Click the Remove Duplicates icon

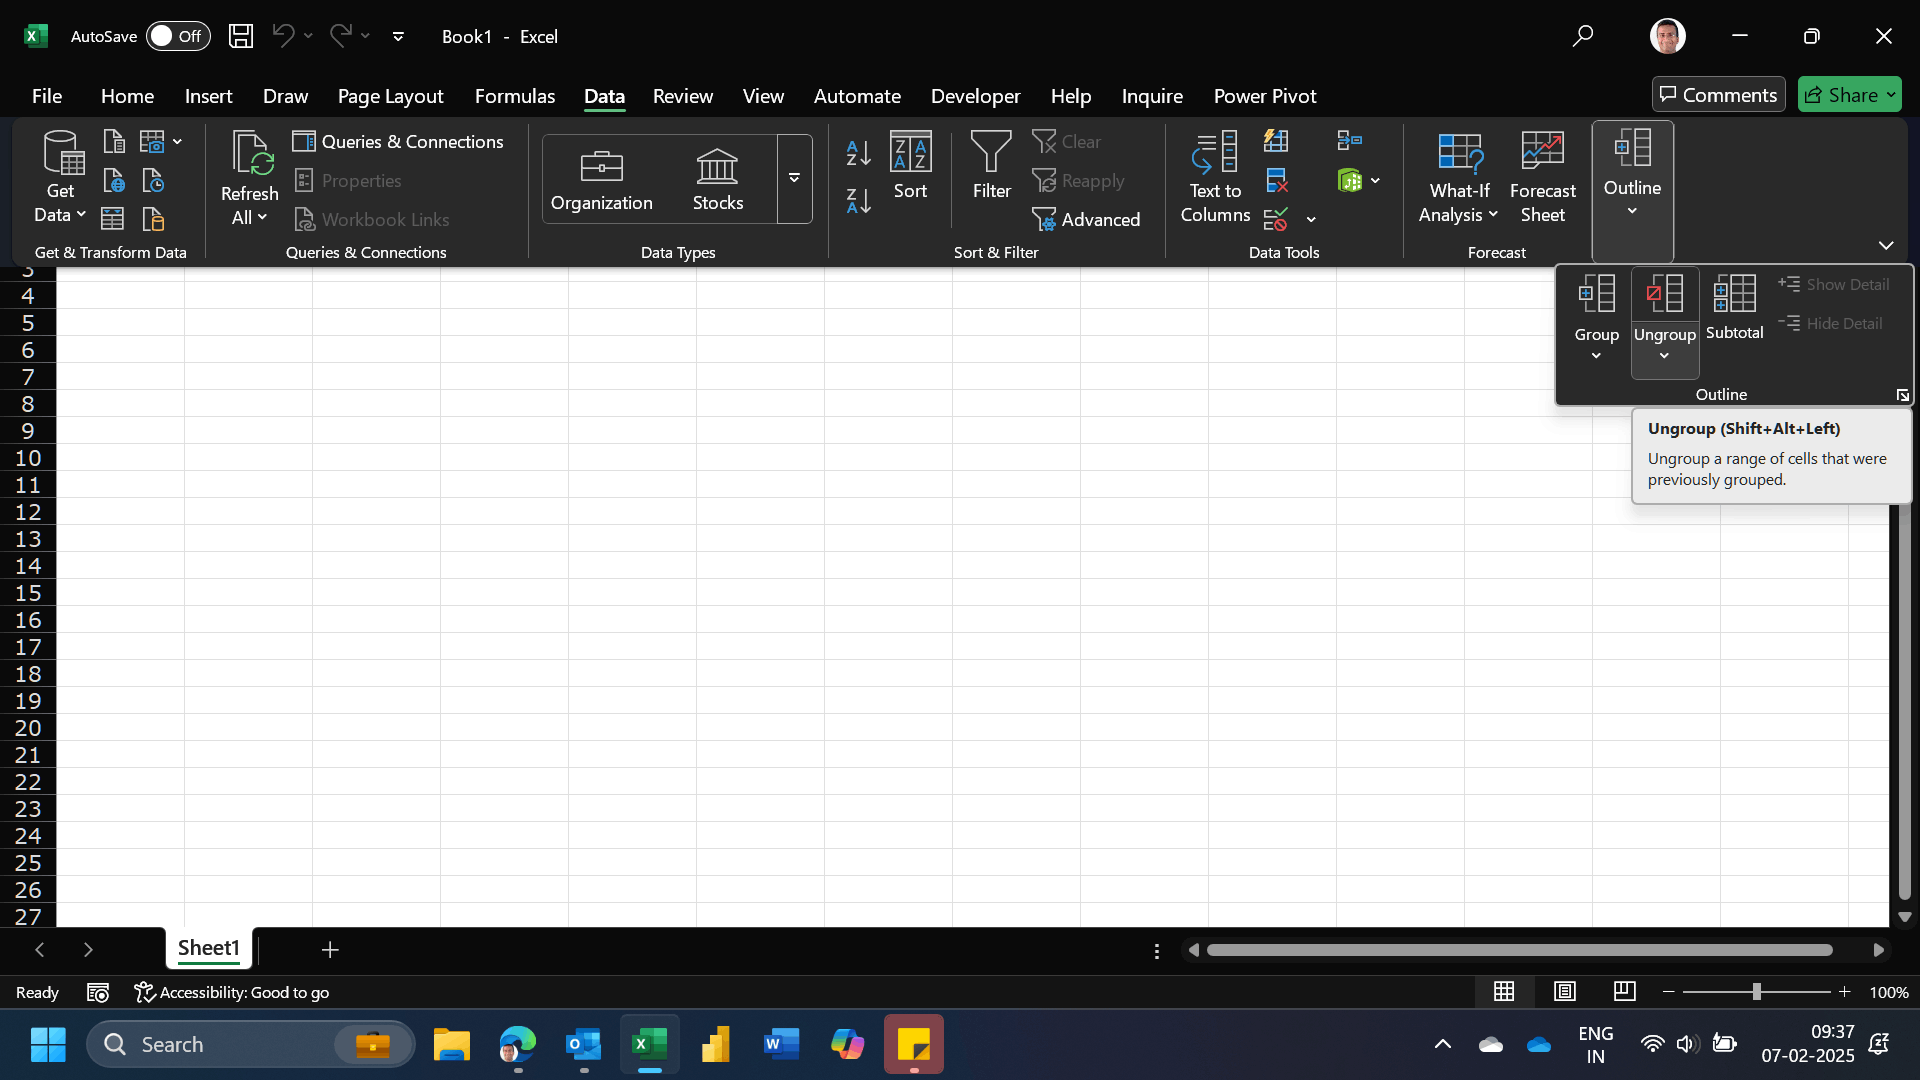tap(1276, 180)
